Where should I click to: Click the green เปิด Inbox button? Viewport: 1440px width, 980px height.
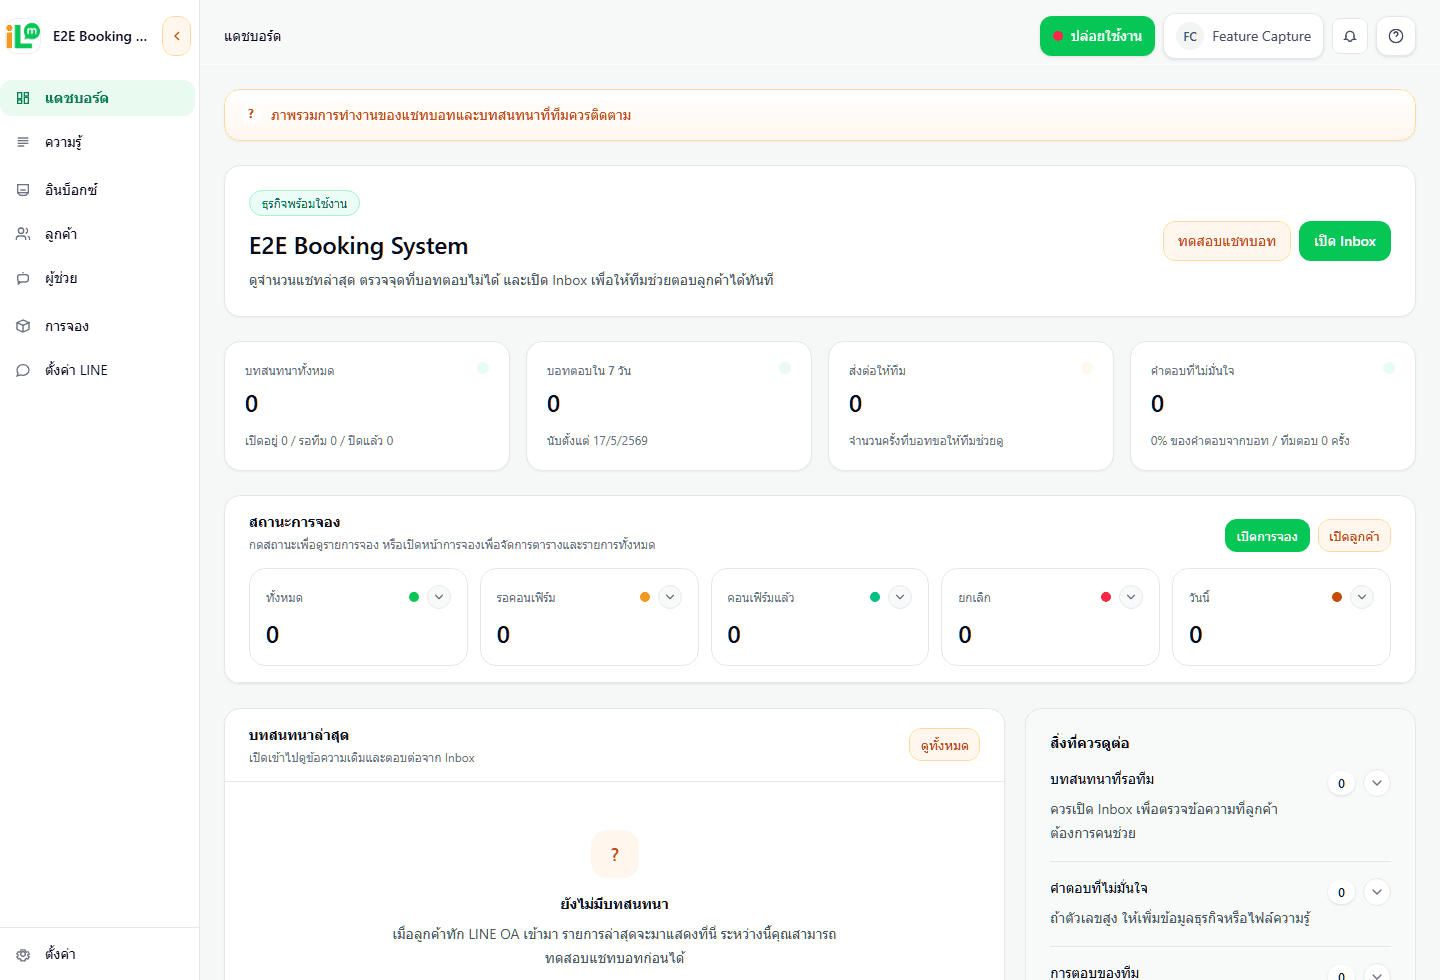coord(1344,241)
